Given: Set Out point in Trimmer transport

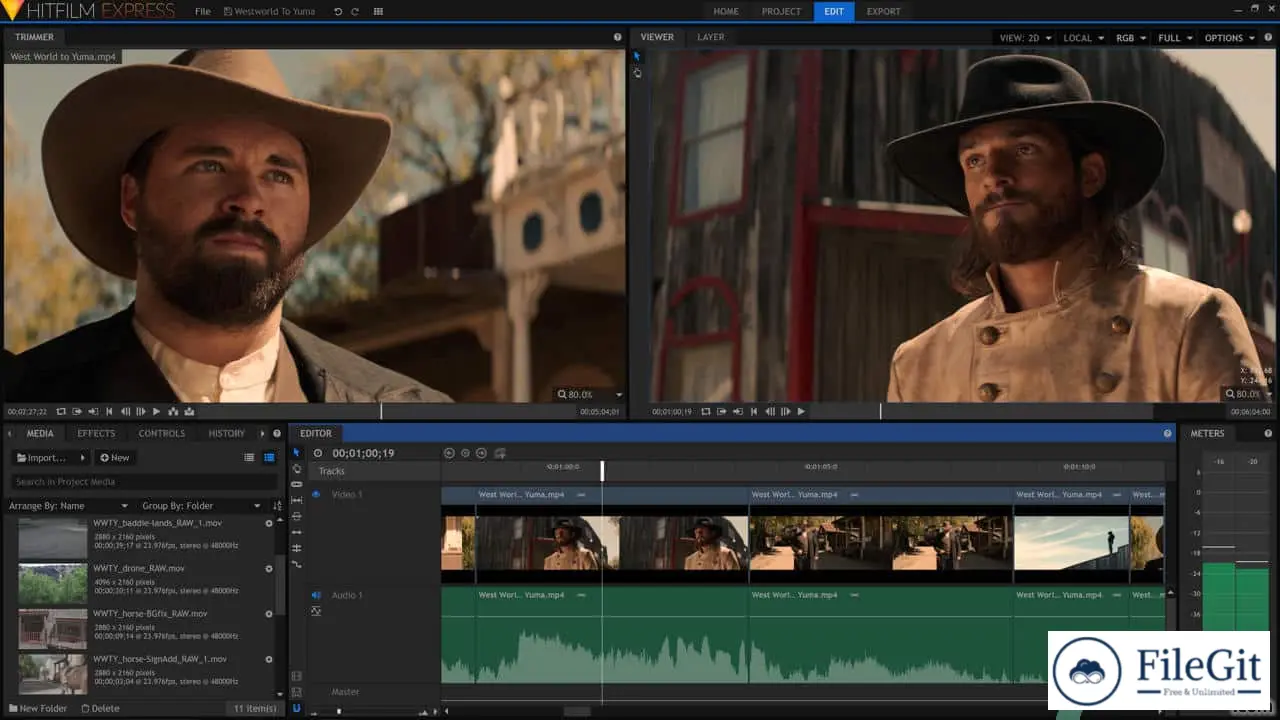Looking at the screenshot, I should [93, 411].
